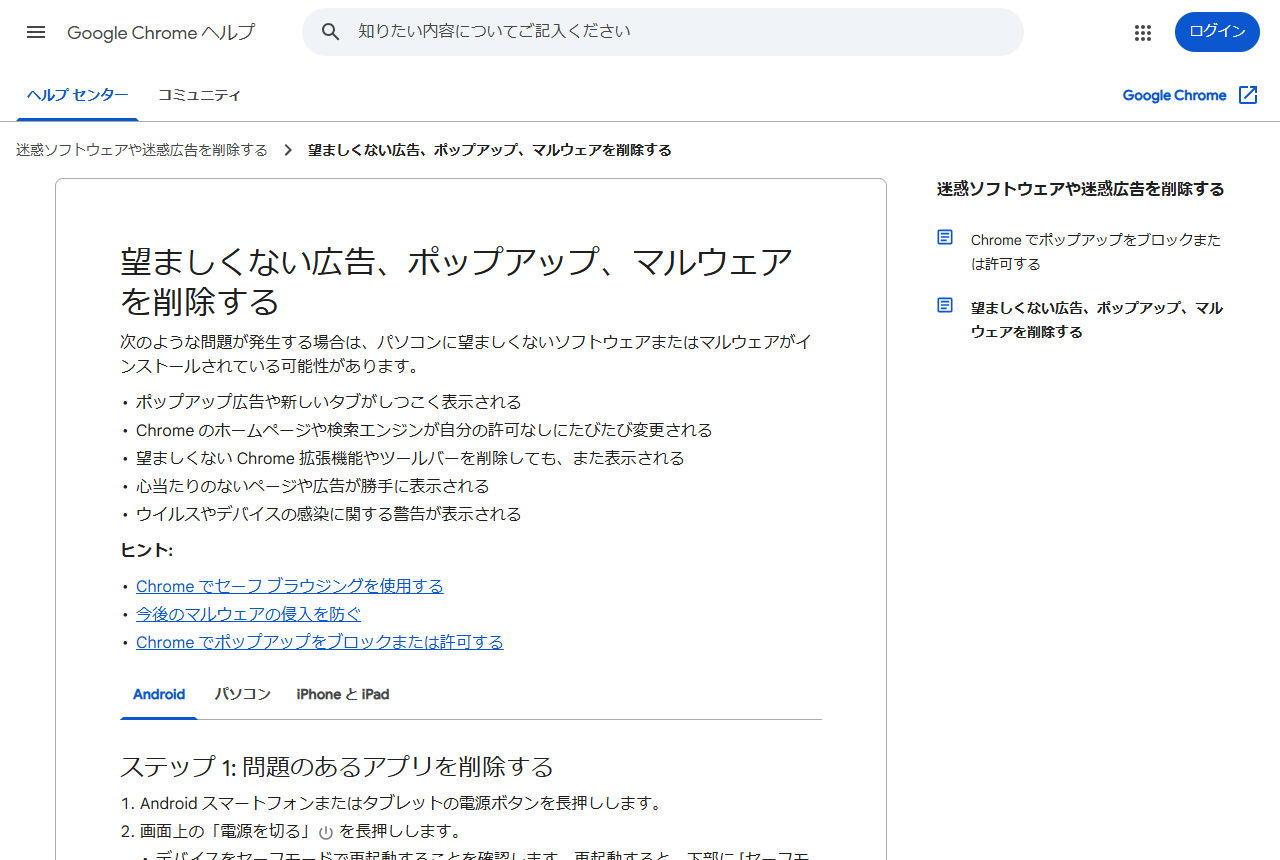The width and height of the screenshot is (1280, 860).
Task: Open sidebar article Chrome でポップアップをブロックまたは許可する
Action: [x=1096, y=252]
